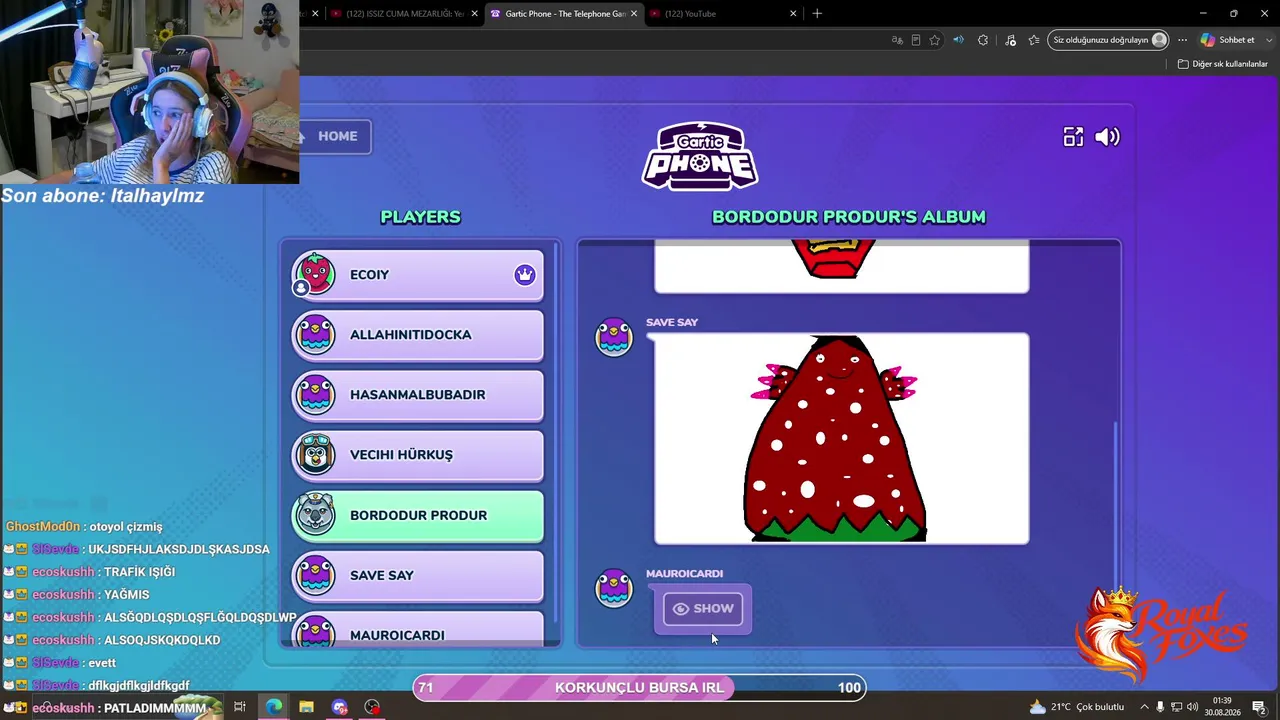This screenshot has width=1280, height=720.
Task: Click SAVE SAY's avatar in players list
Action: 316,575
